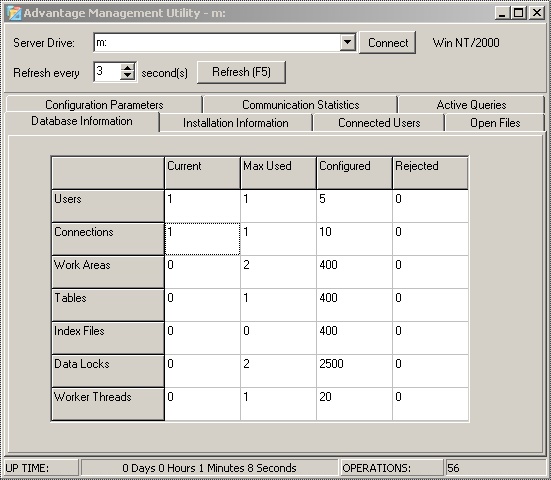Click the Current column header
This screenshot has height=480, width=551.
202,173
